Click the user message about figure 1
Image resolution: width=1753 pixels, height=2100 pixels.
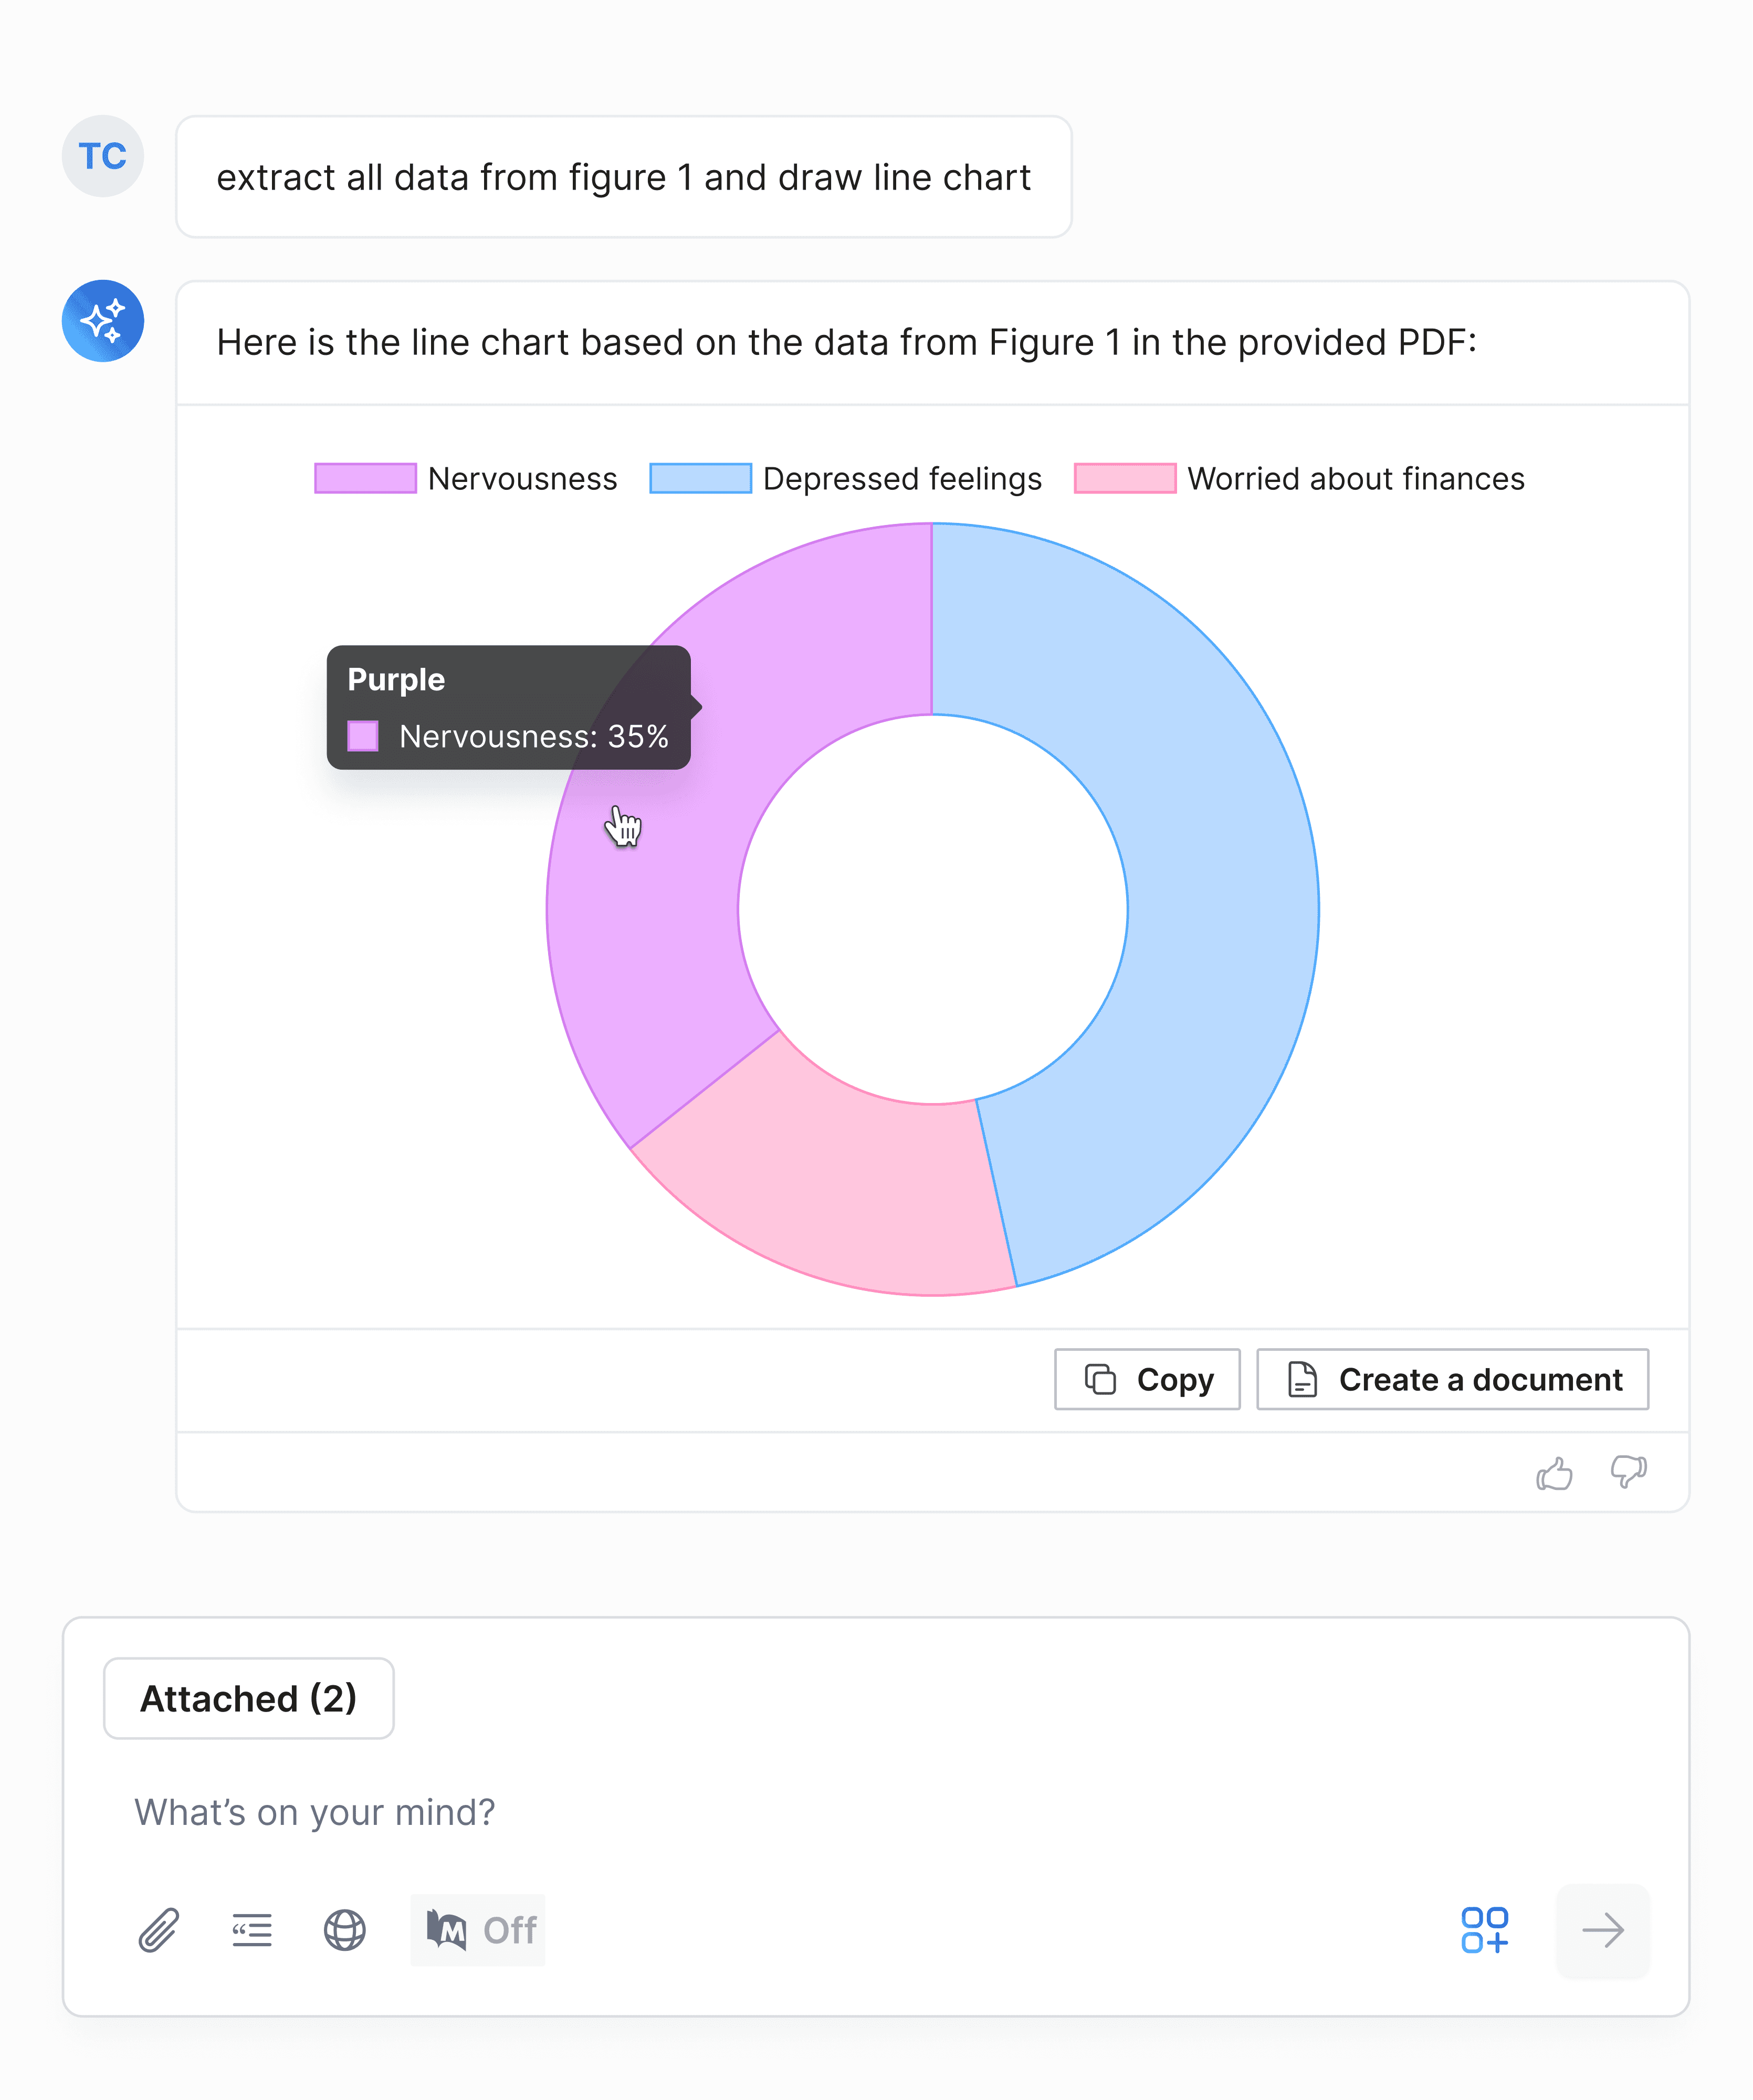[624, 177]
